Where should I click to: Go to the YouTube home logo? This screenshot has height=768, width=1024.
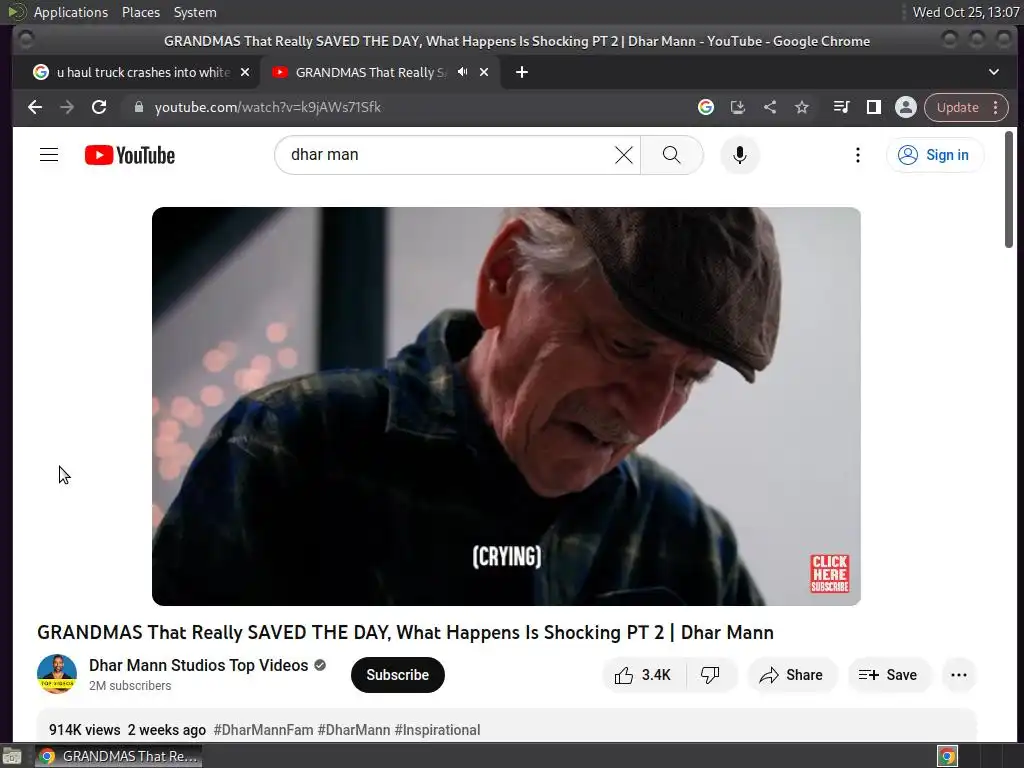130,155
